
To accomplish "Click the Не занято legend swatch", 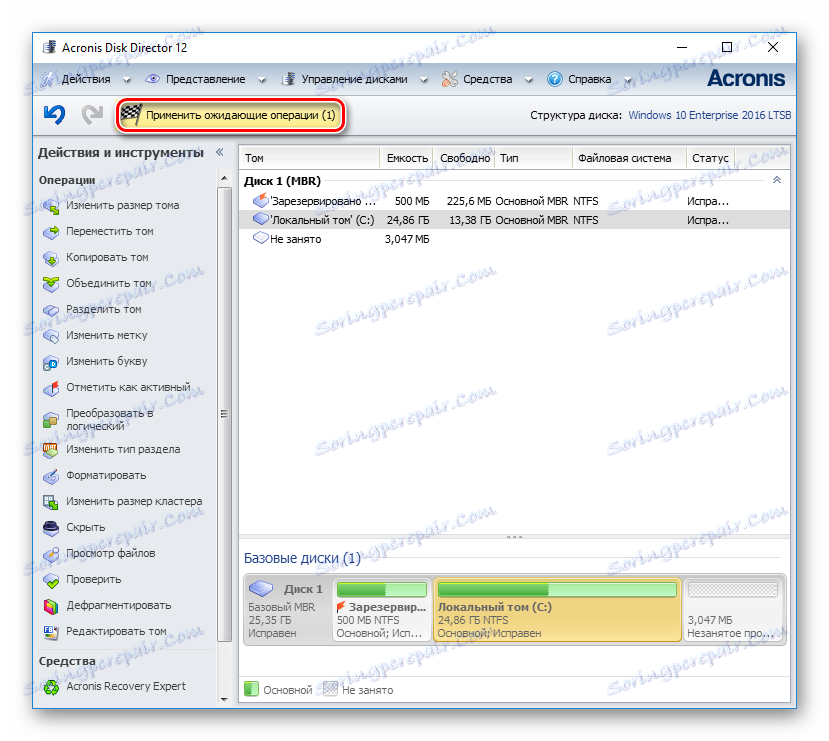I will [330, 690].
